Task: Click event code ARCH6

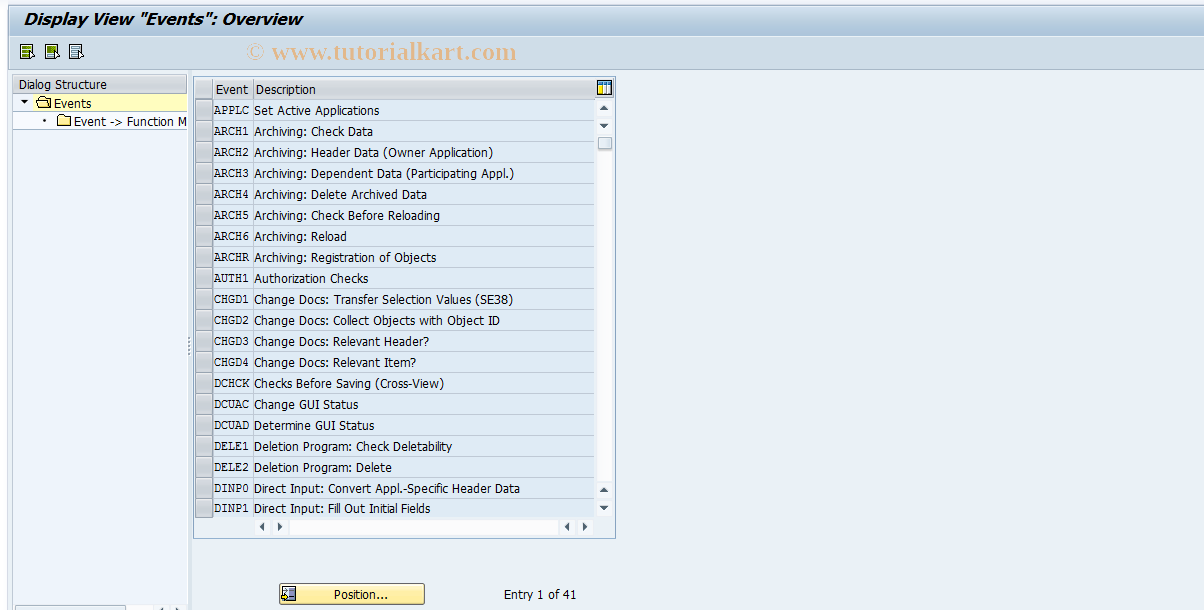Action: point(231,236)
